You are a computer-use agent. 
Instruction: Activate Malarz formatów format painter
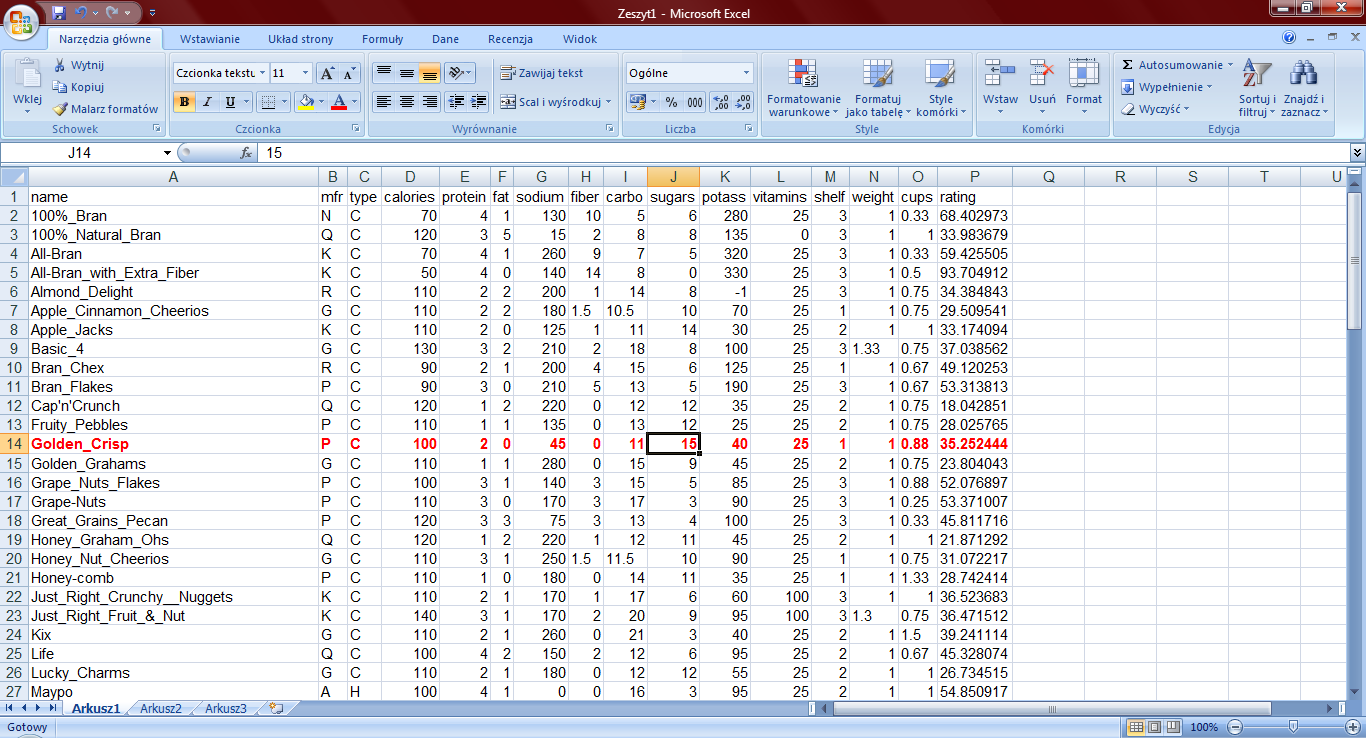click(105, 109)
